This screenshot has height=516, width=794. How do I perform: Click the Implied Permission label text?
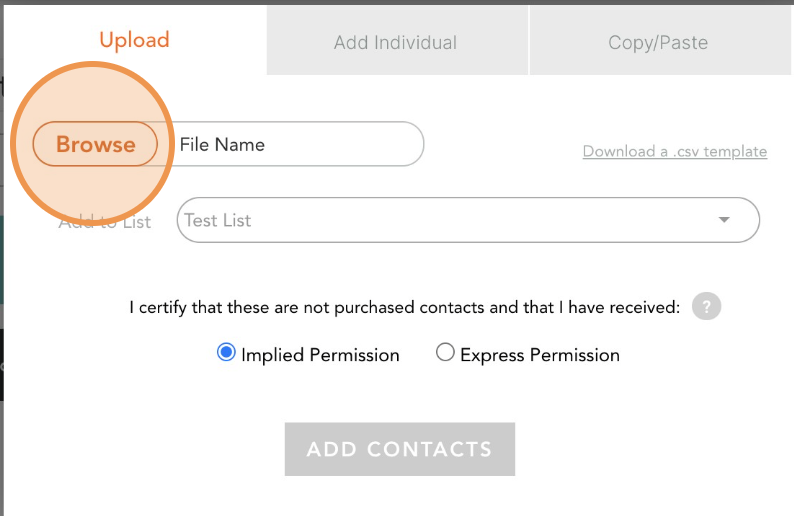(321, 355)
